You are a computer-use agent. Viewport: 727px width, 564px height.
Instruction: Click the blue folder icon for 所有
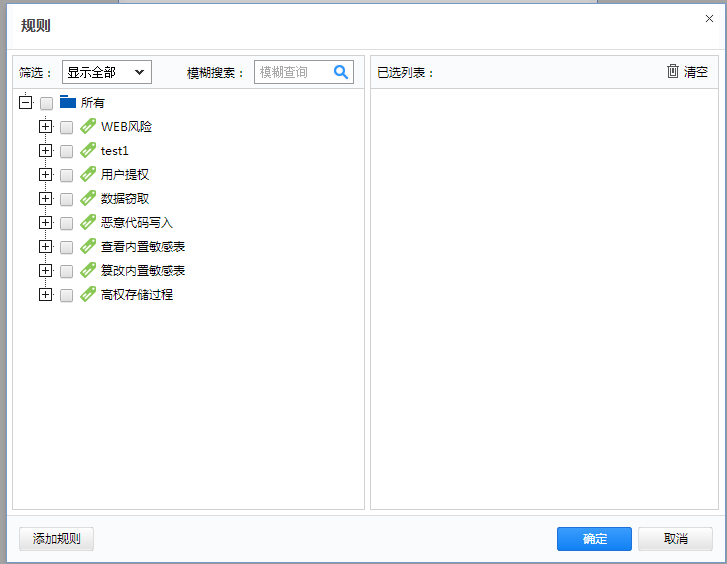[68, 102]
